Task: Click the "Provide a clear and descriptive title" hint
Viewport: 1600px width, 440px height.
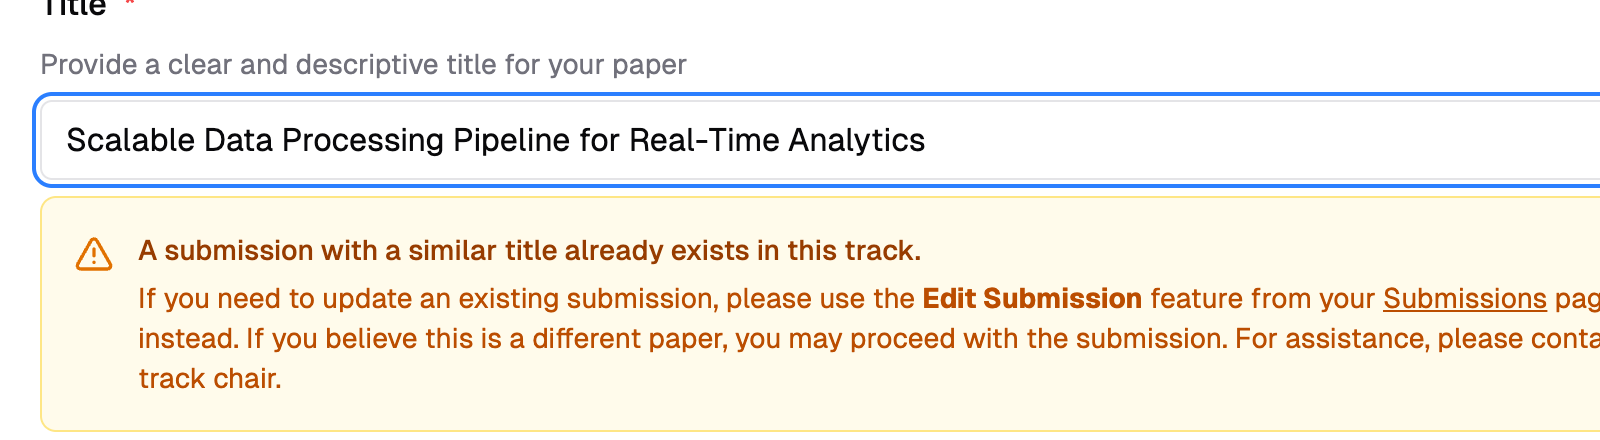Action: click(363, 65)
